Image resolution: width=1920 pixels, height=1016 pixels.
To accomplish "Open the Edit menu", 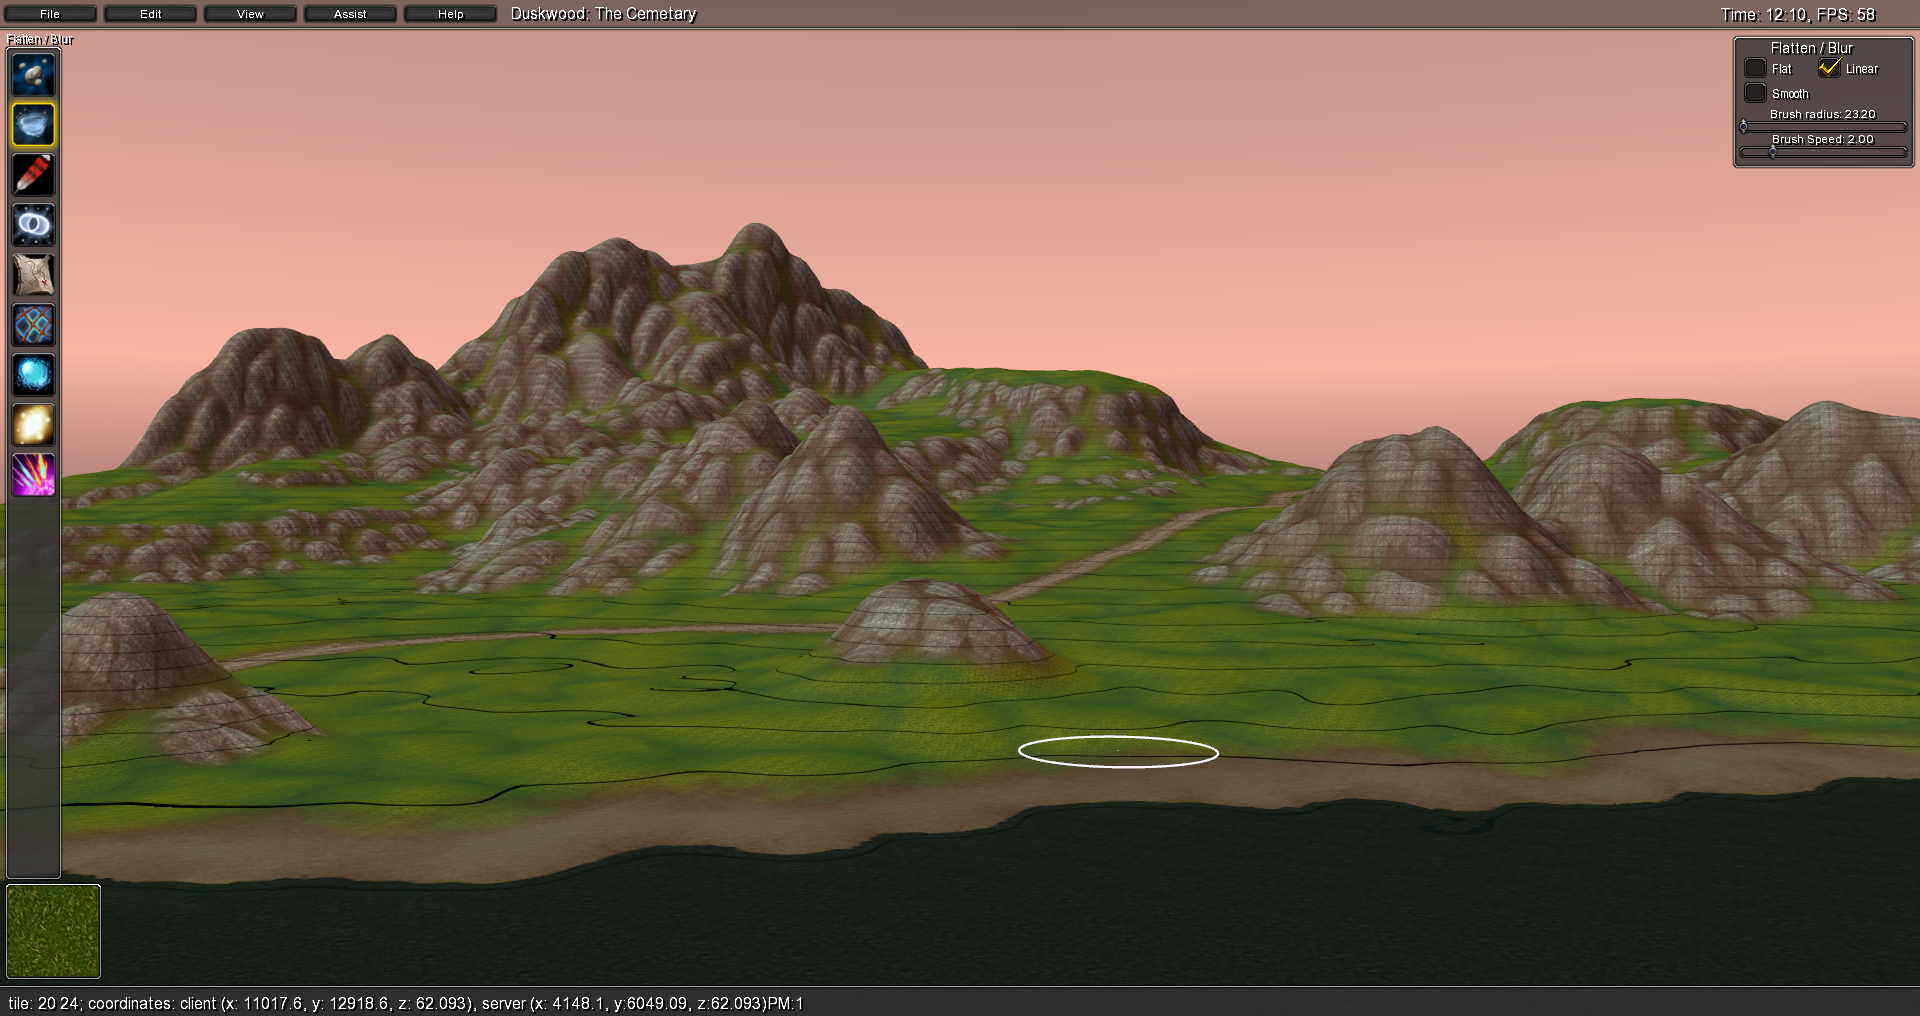I will pyautogui.click(x=150, y=14).
